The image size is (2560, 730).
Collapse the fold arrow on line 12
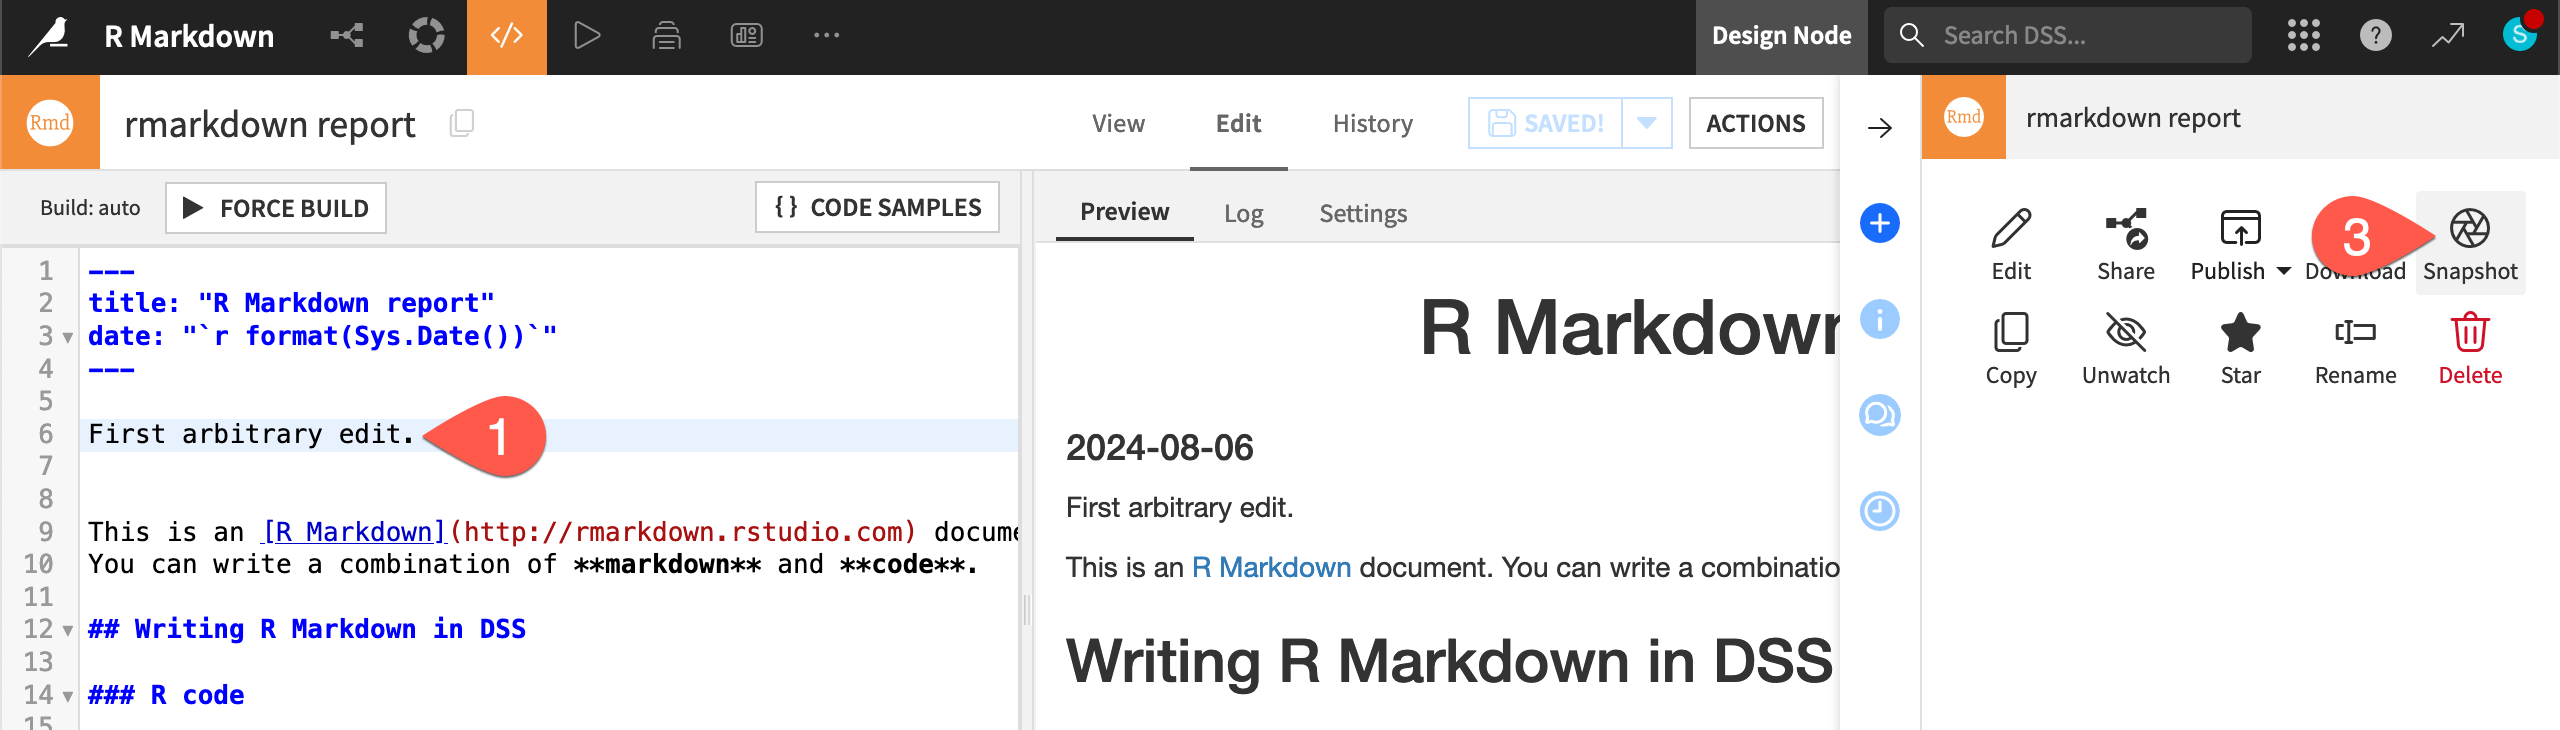click(68, 631)
